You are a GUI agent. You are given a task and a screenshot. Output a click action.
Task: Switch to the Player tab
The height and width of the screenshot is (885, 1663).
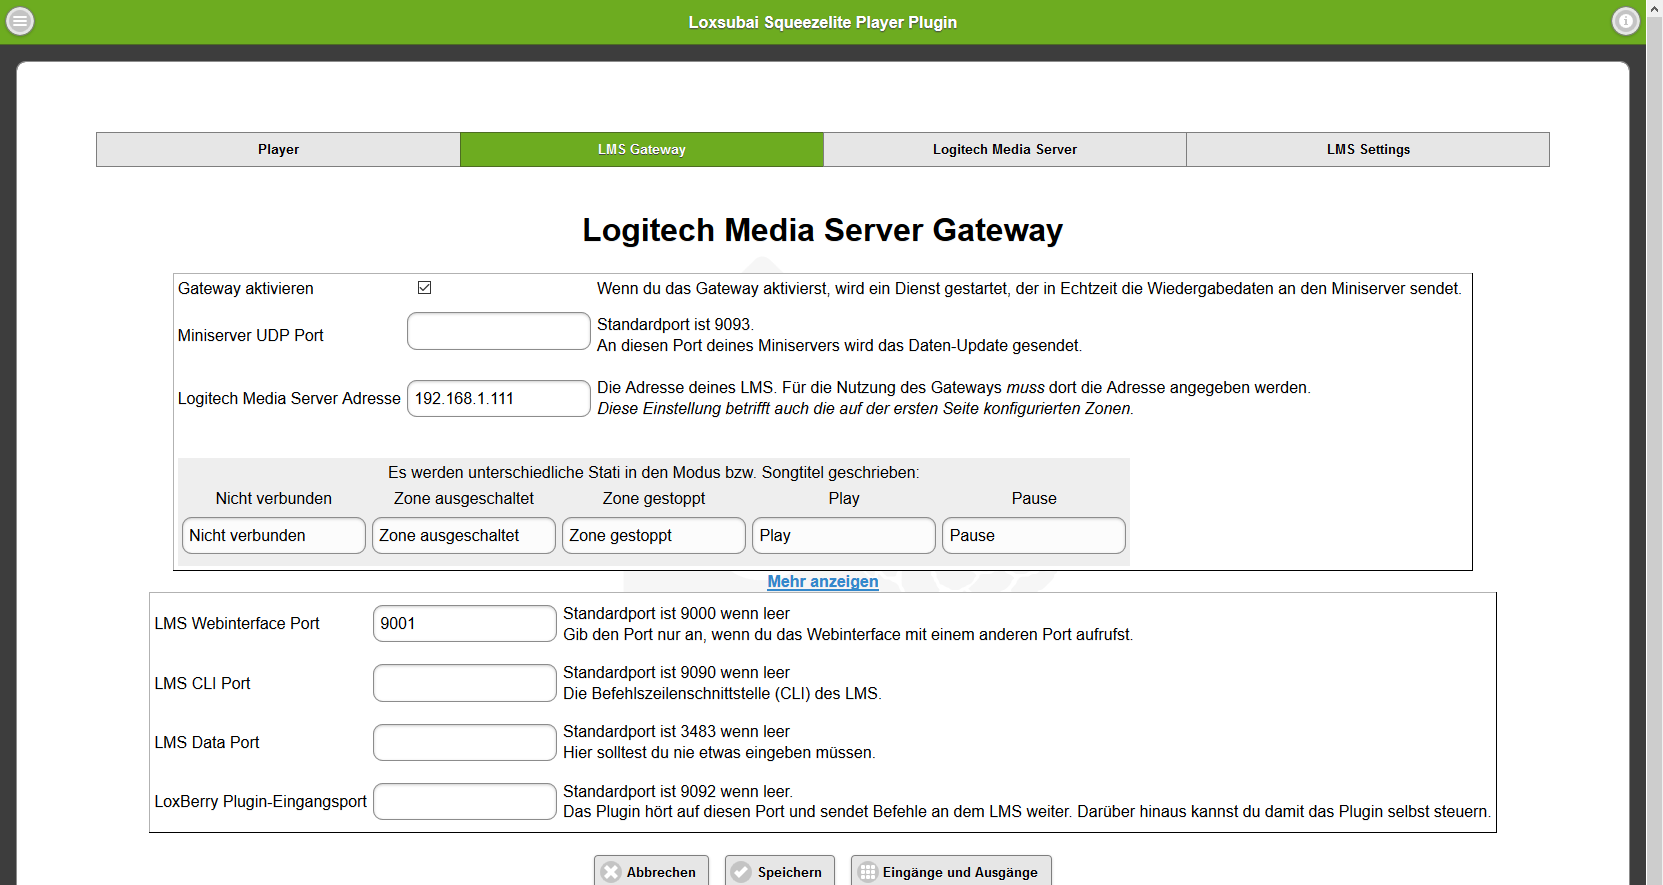(278, 149)
